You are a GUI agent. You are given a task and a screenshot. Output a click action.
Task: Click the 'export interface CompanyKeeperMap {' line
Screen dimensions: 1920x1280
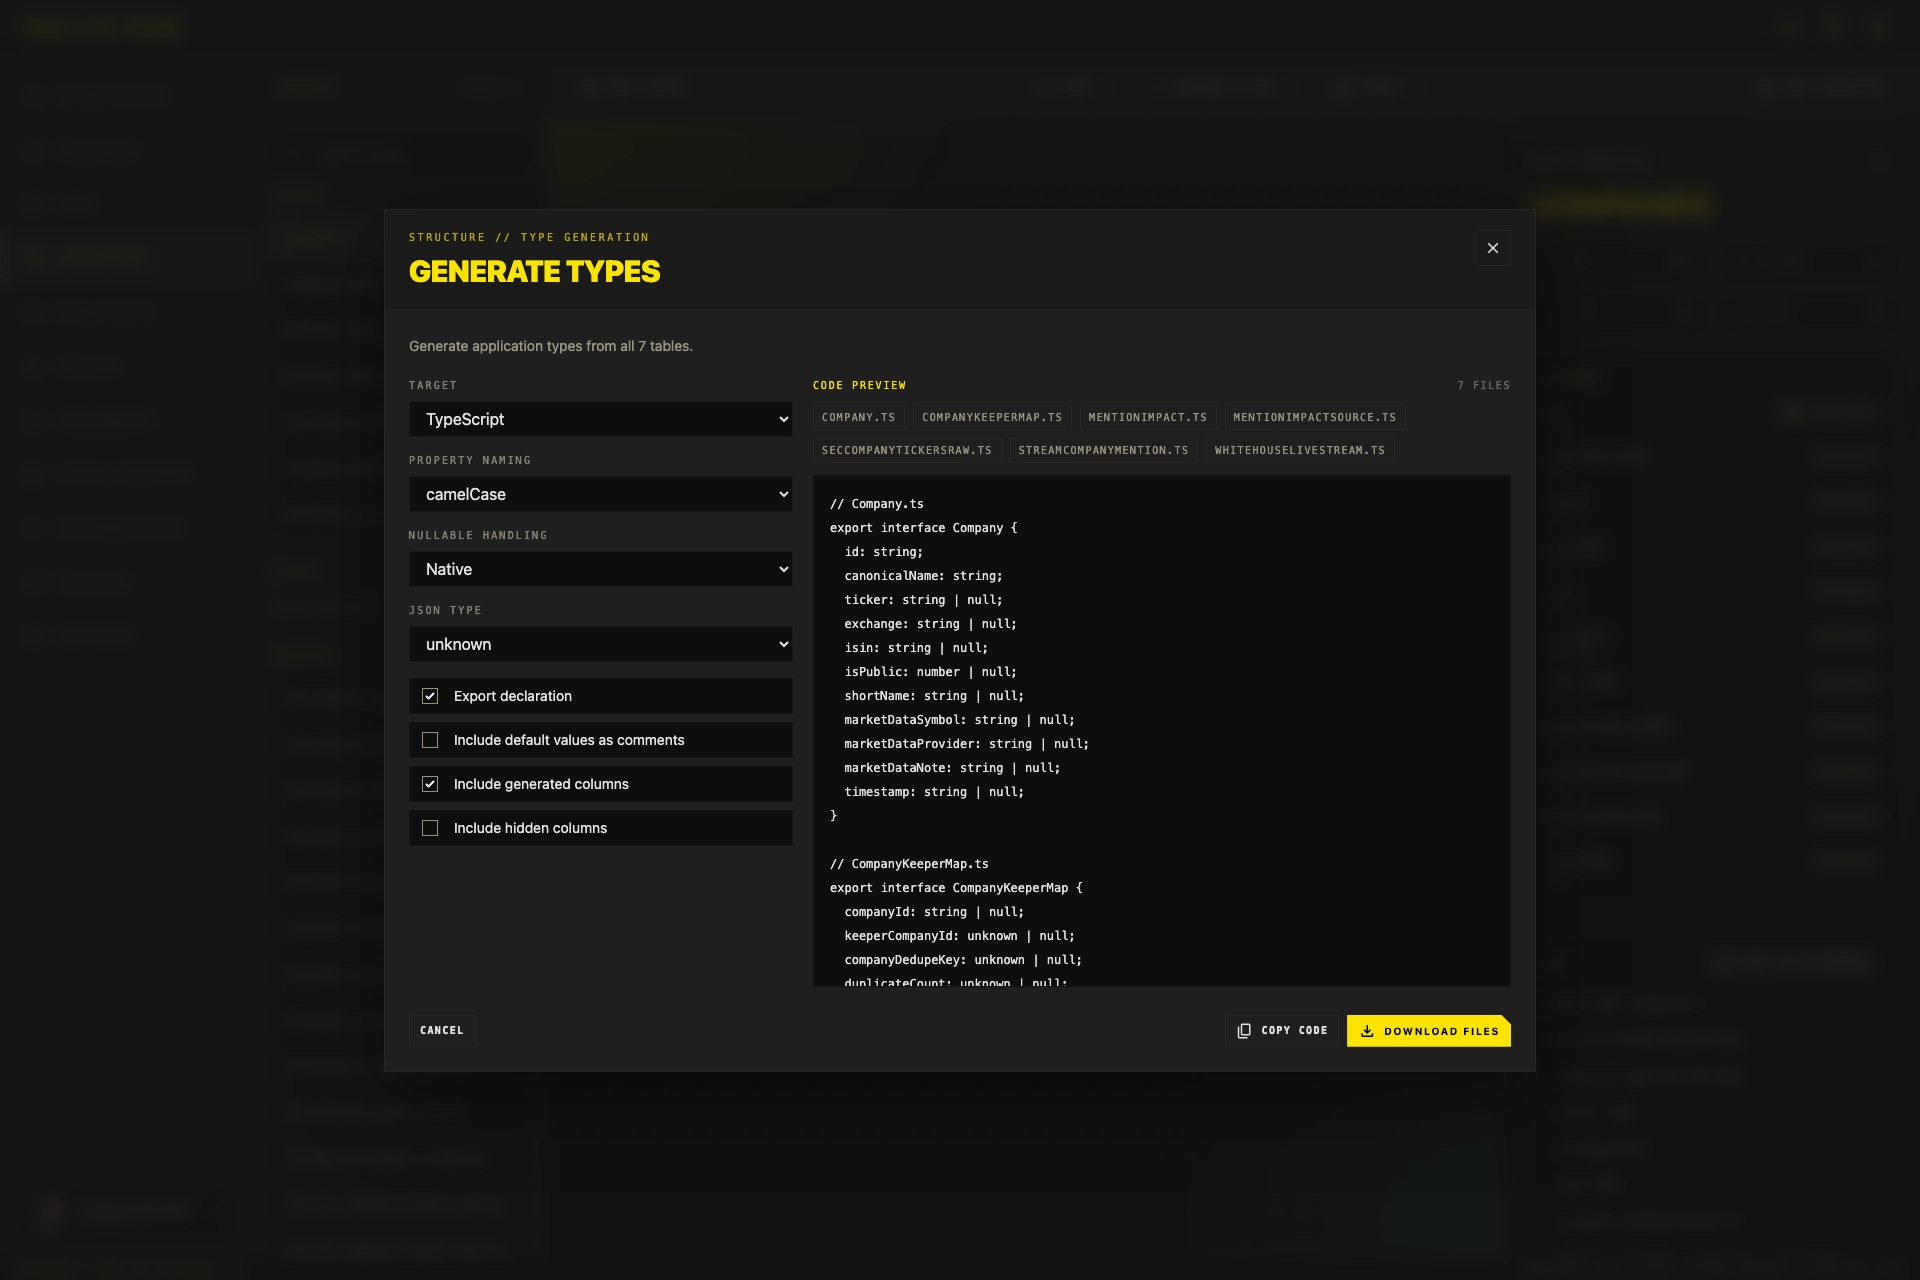956,888
